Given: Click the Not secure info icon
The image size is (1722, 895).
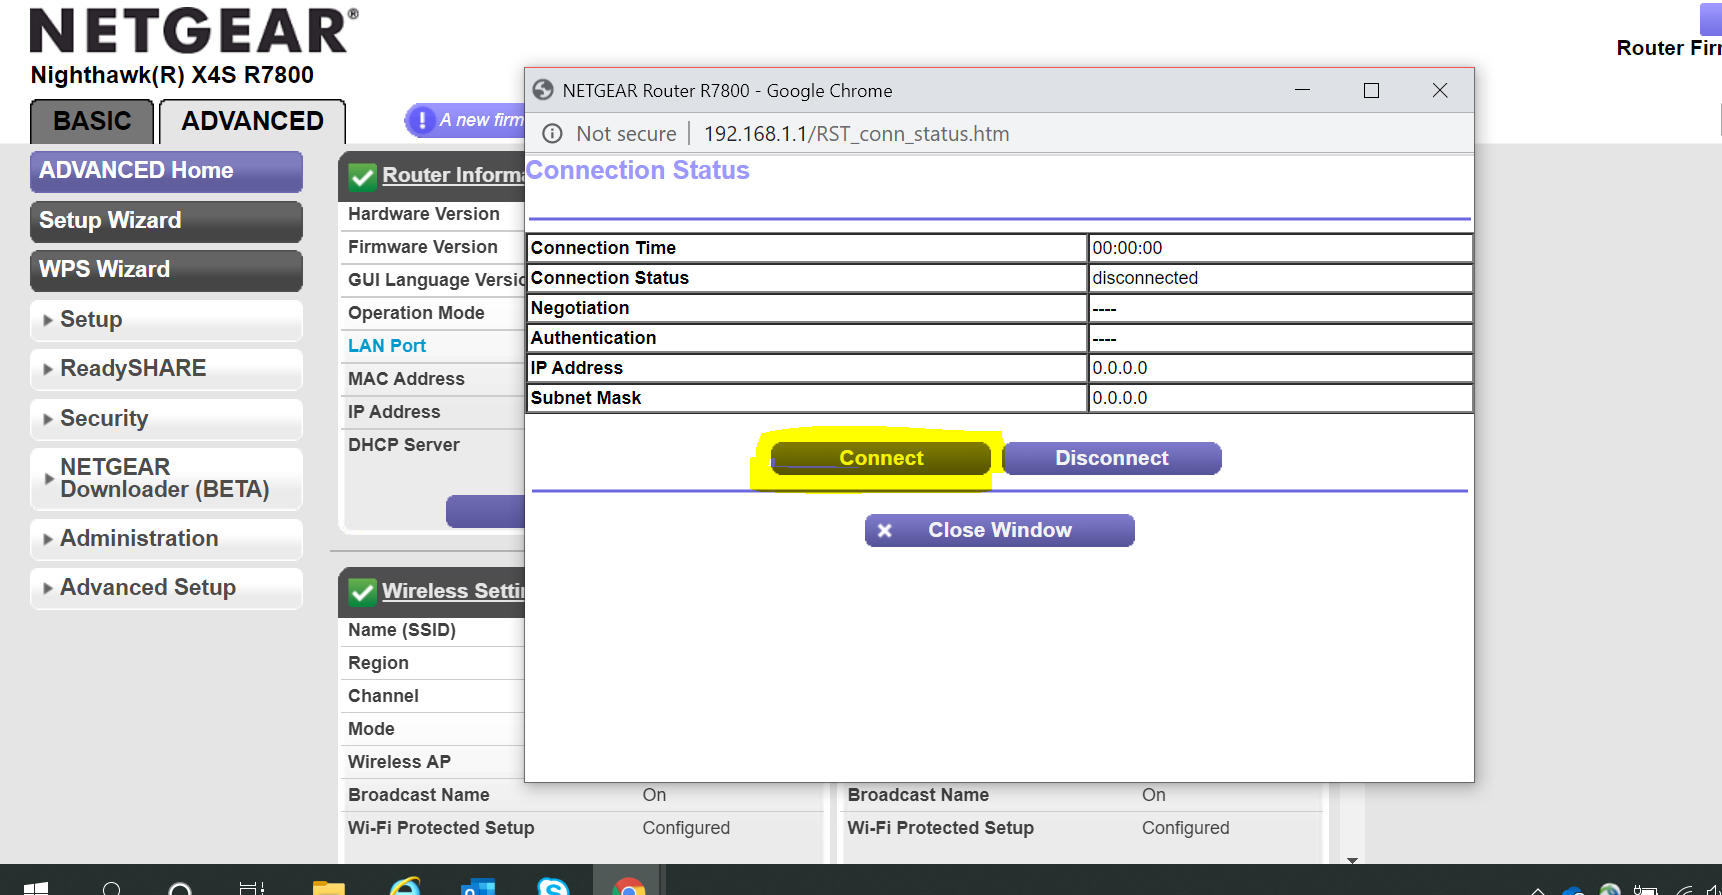Looking at the screenshot, I should click(x=552, y=134).
